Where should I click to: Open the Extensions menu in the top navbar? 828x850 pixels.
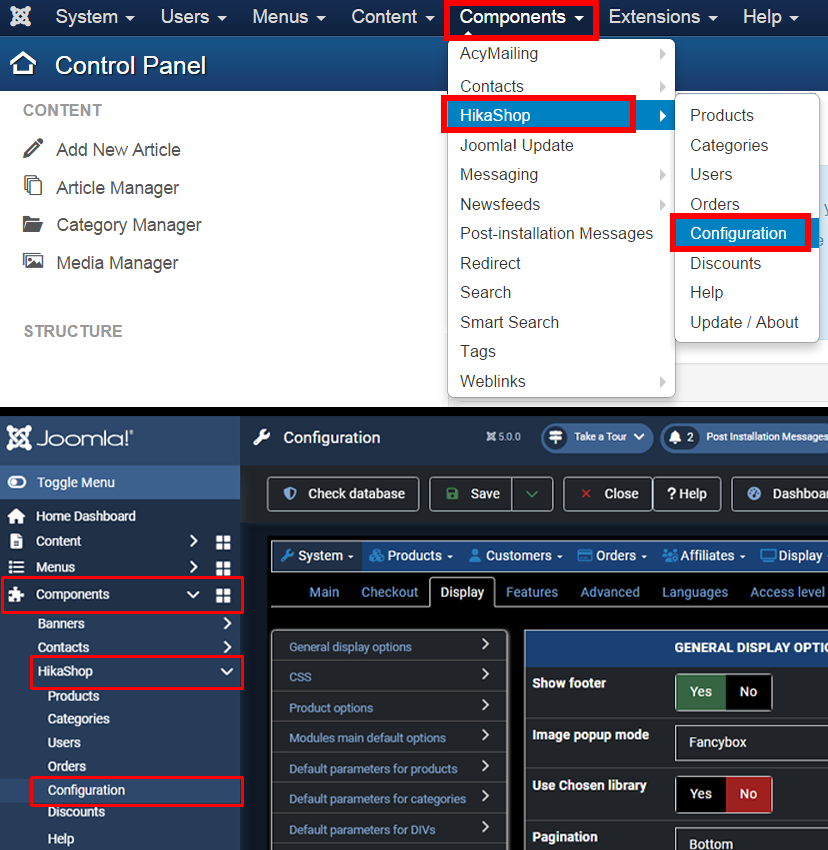pyautogui.click(x=663, y=17)
